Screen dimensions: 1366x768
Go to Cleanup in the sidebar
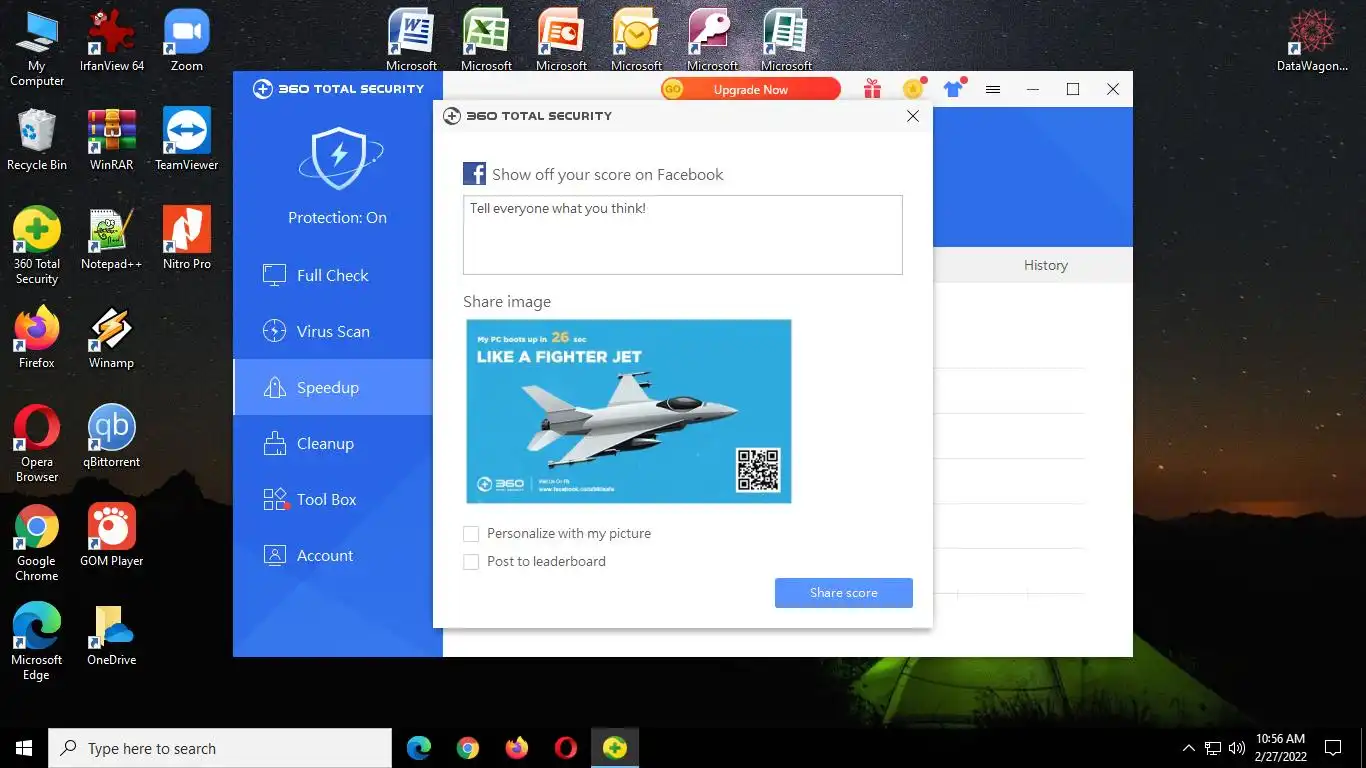[x=333, y=444]
